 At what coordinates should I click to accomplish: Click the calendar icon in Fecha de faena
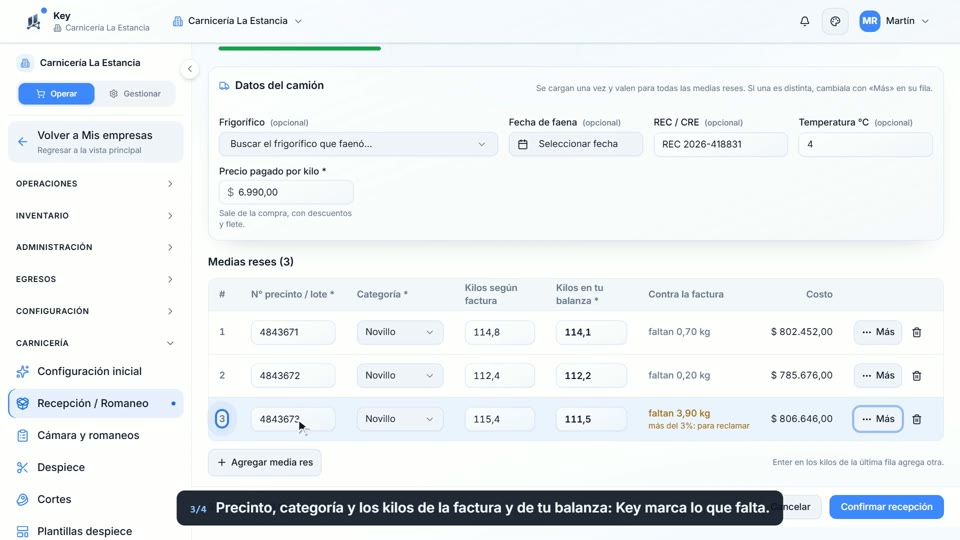(523, 144)
